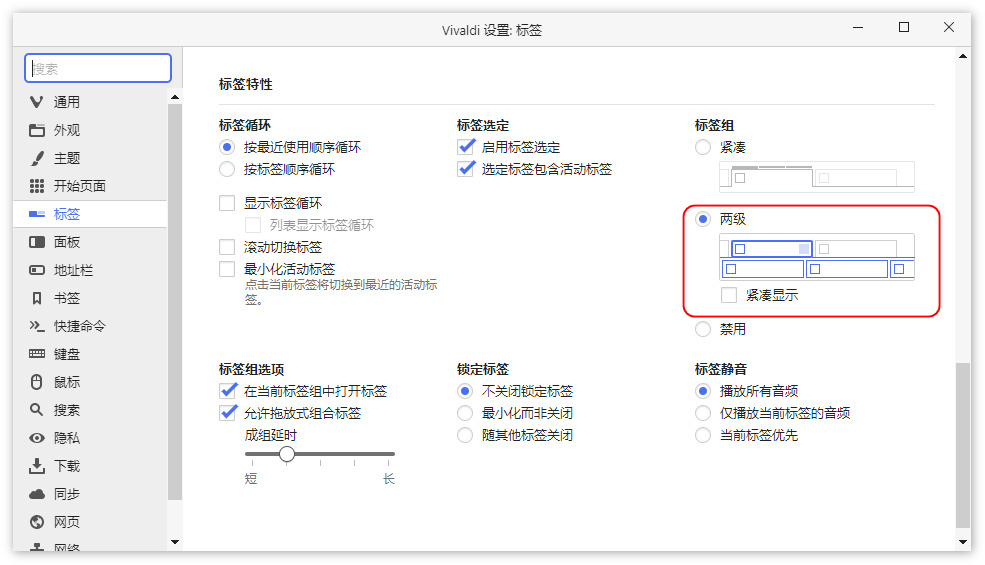Click the 搜索 magnifier icon

(x=36, y=410)
